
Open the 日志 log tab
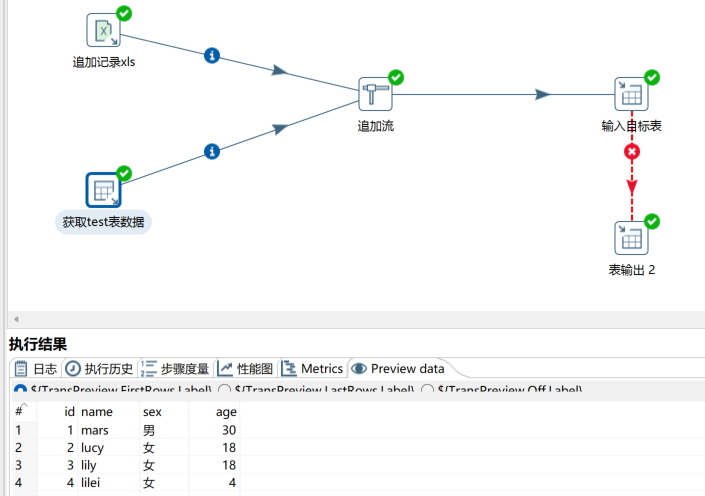pyautogui.click(x=36, y=369)
